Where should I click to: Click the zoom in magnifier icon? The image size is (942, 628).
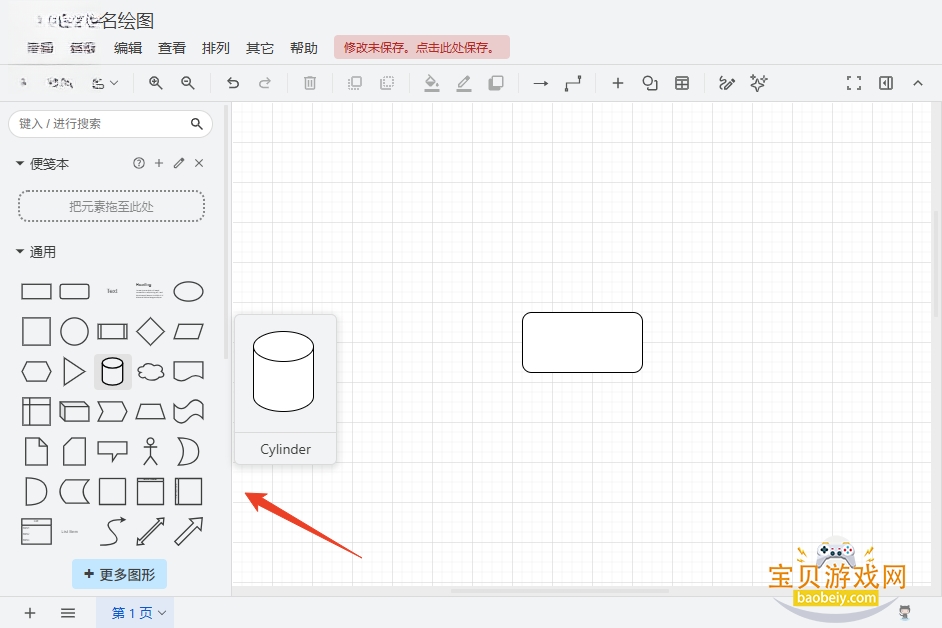pyautogui.click(x=156, y=83)
